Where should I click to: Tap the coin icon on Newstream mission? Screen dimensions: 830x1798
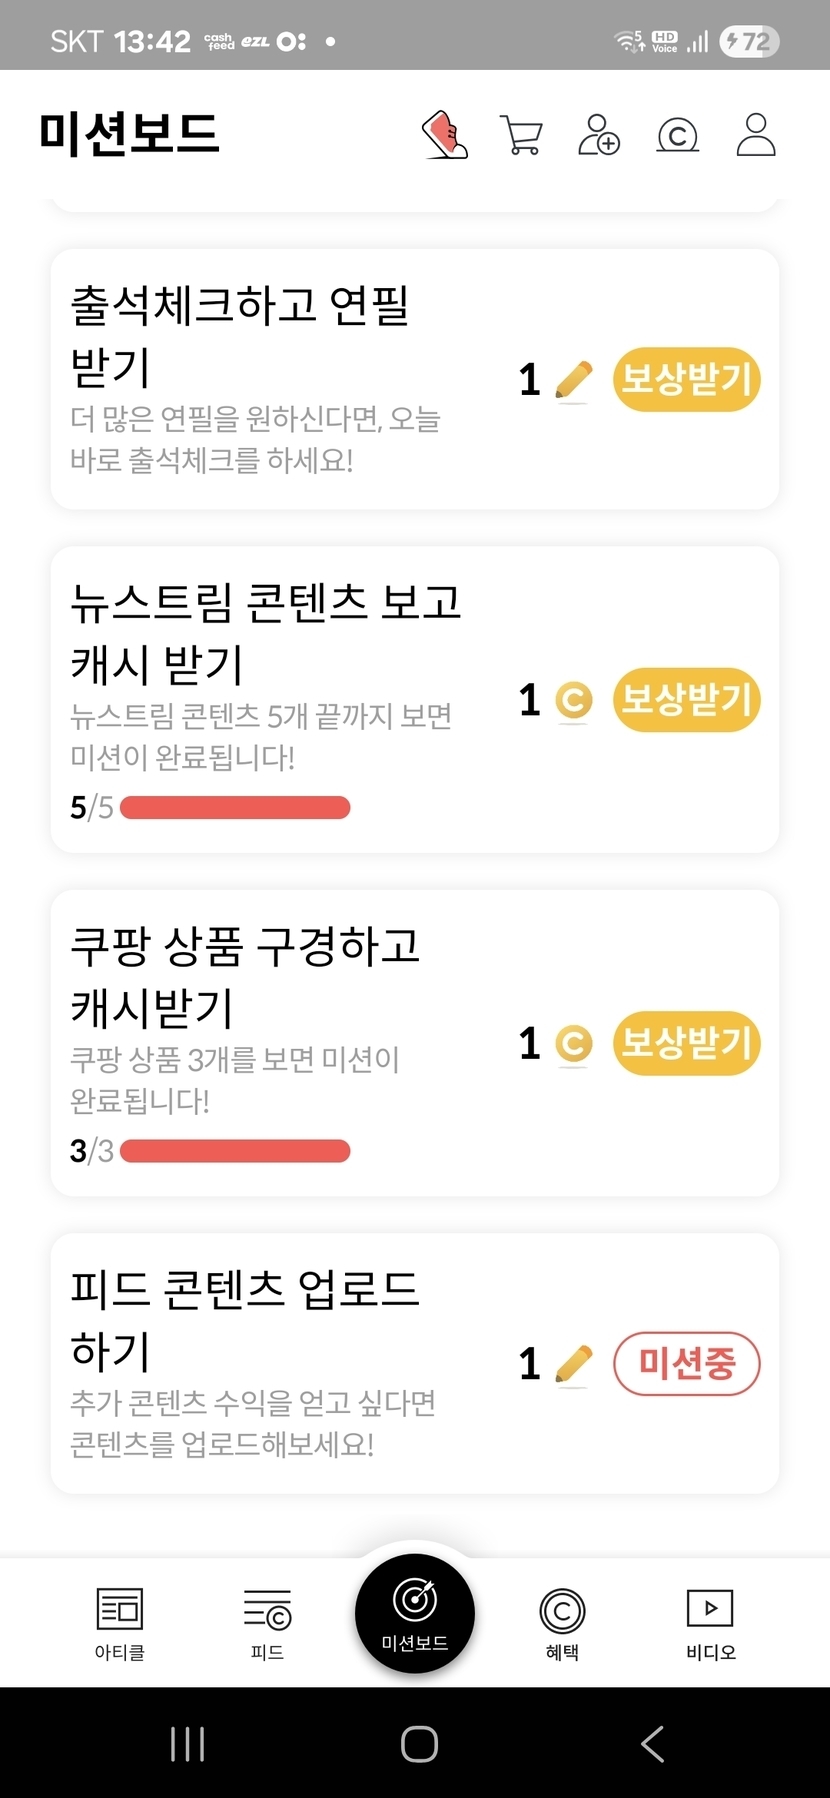point(573,700)
